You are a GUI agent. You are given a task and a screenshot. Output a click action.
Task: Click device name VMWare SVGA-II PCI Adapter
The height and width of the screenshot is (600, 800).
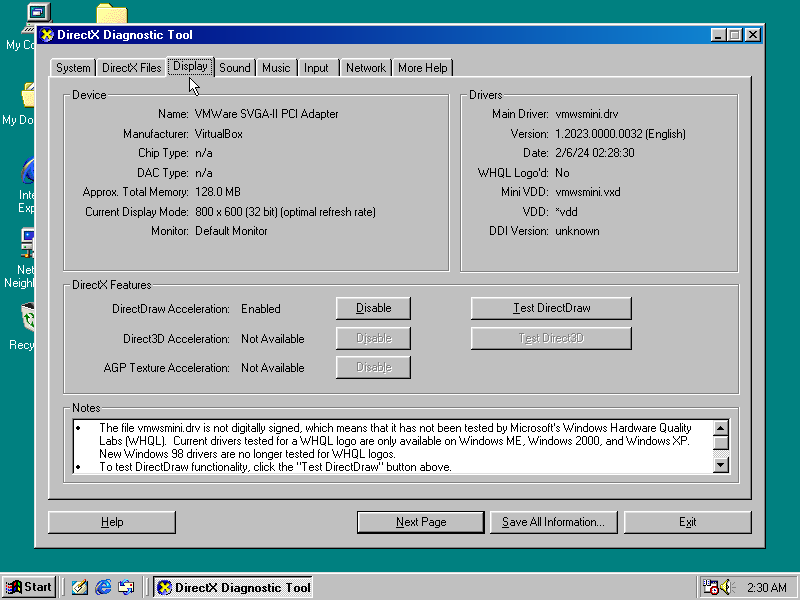pos(267,114)
